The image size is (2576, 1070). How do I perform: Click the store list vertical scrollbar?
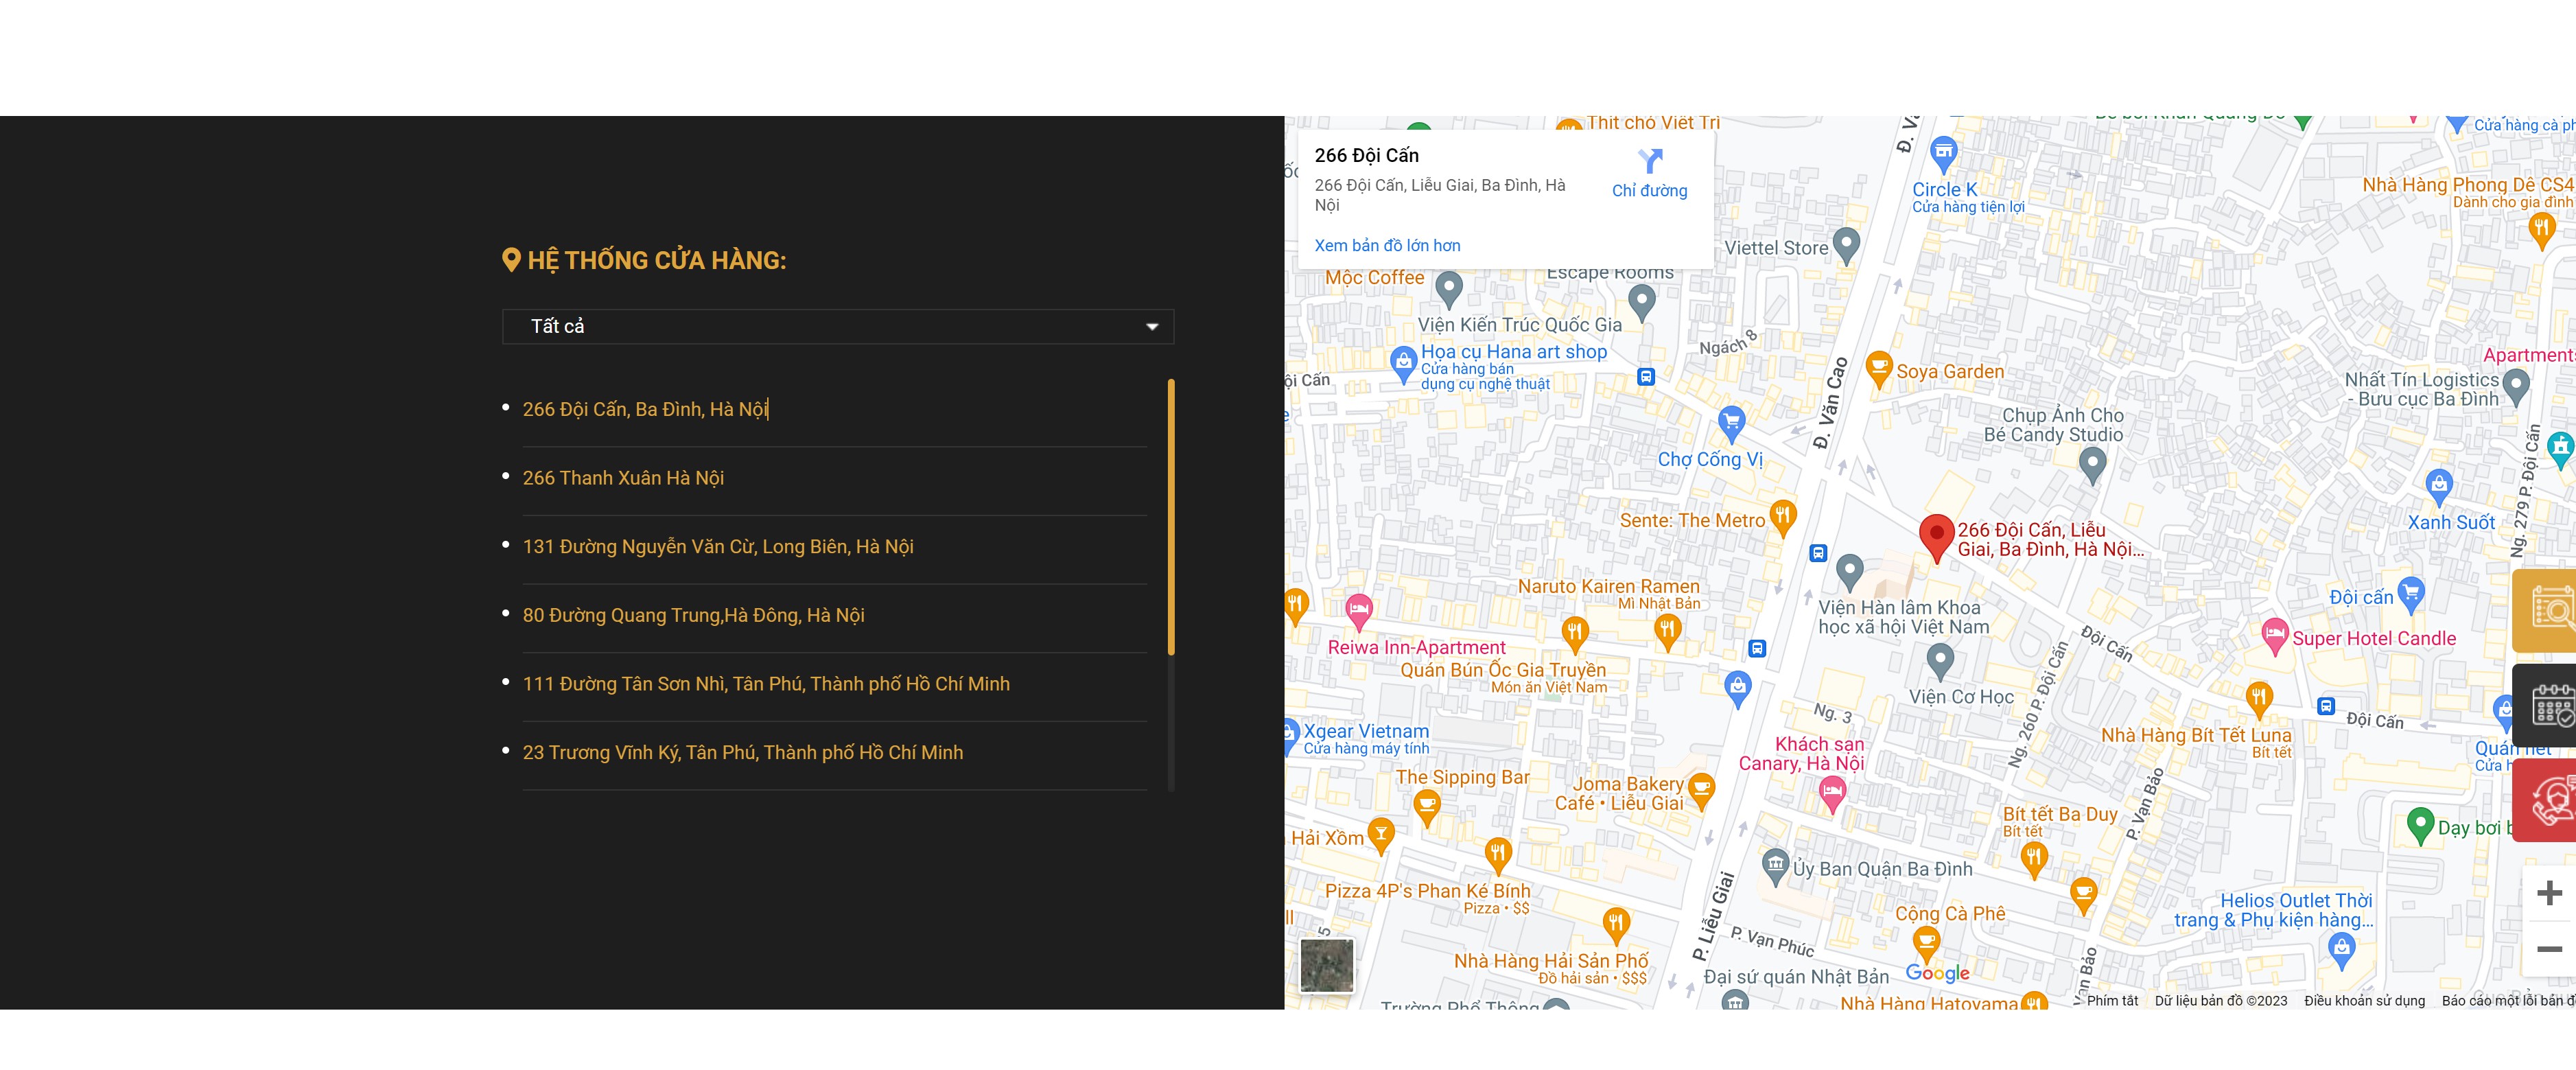click(x=1170, y=517)
